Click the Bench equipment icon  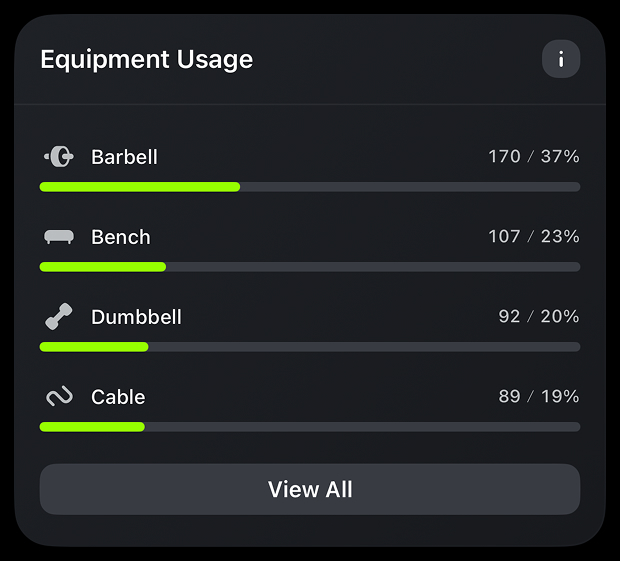point(59,237)
